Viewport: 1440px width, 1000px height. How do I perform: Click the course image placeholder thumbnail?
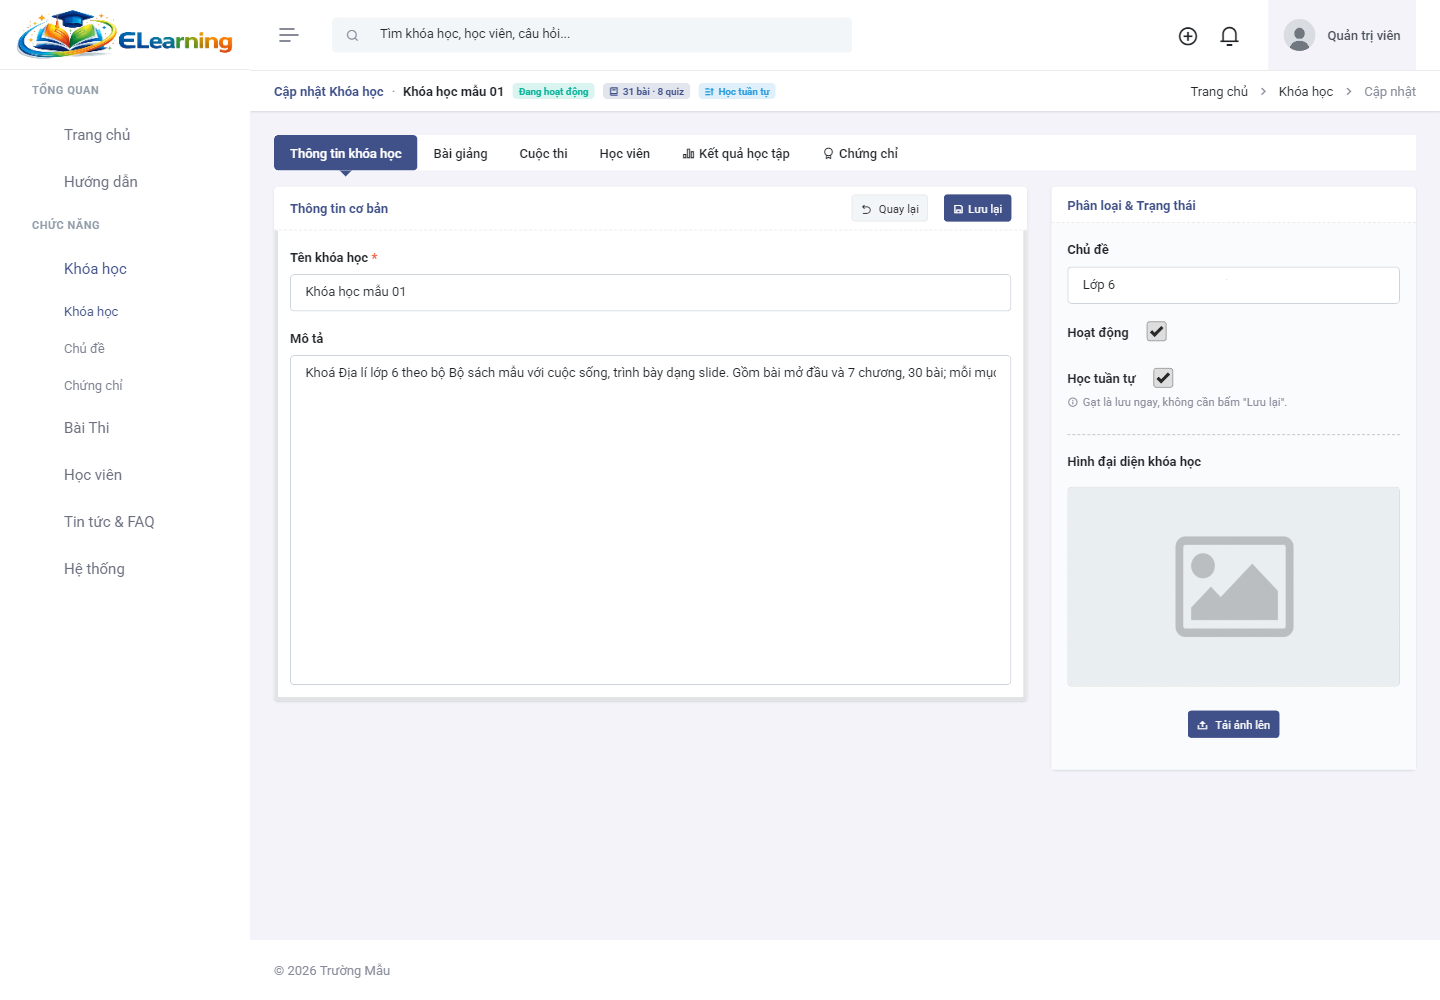1233,587
